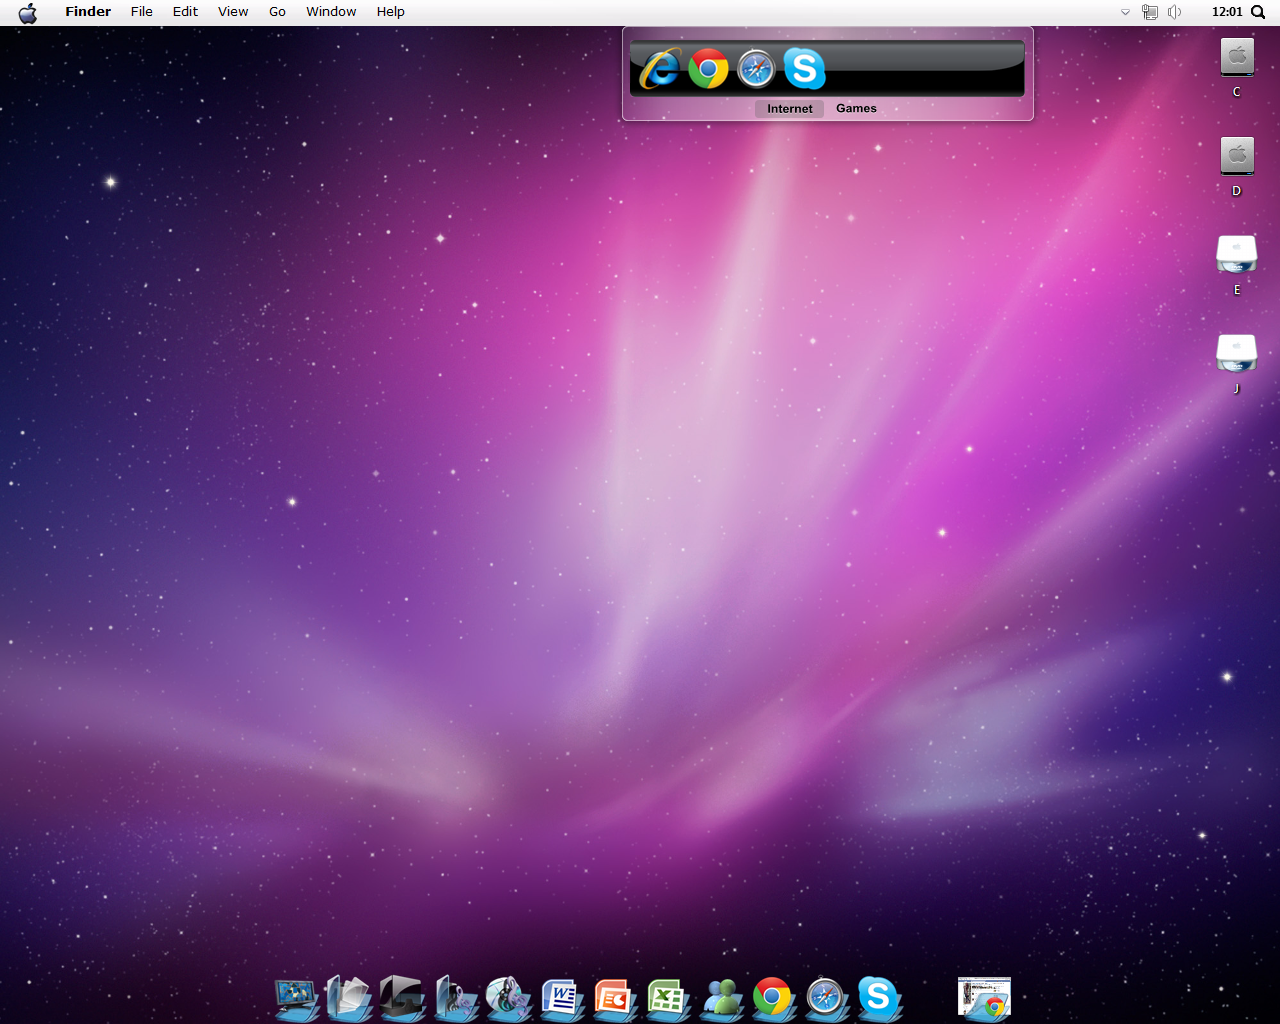The image size is (1280, 1024).
Task: Open the black cube dock icon
Action: point(402,998)
